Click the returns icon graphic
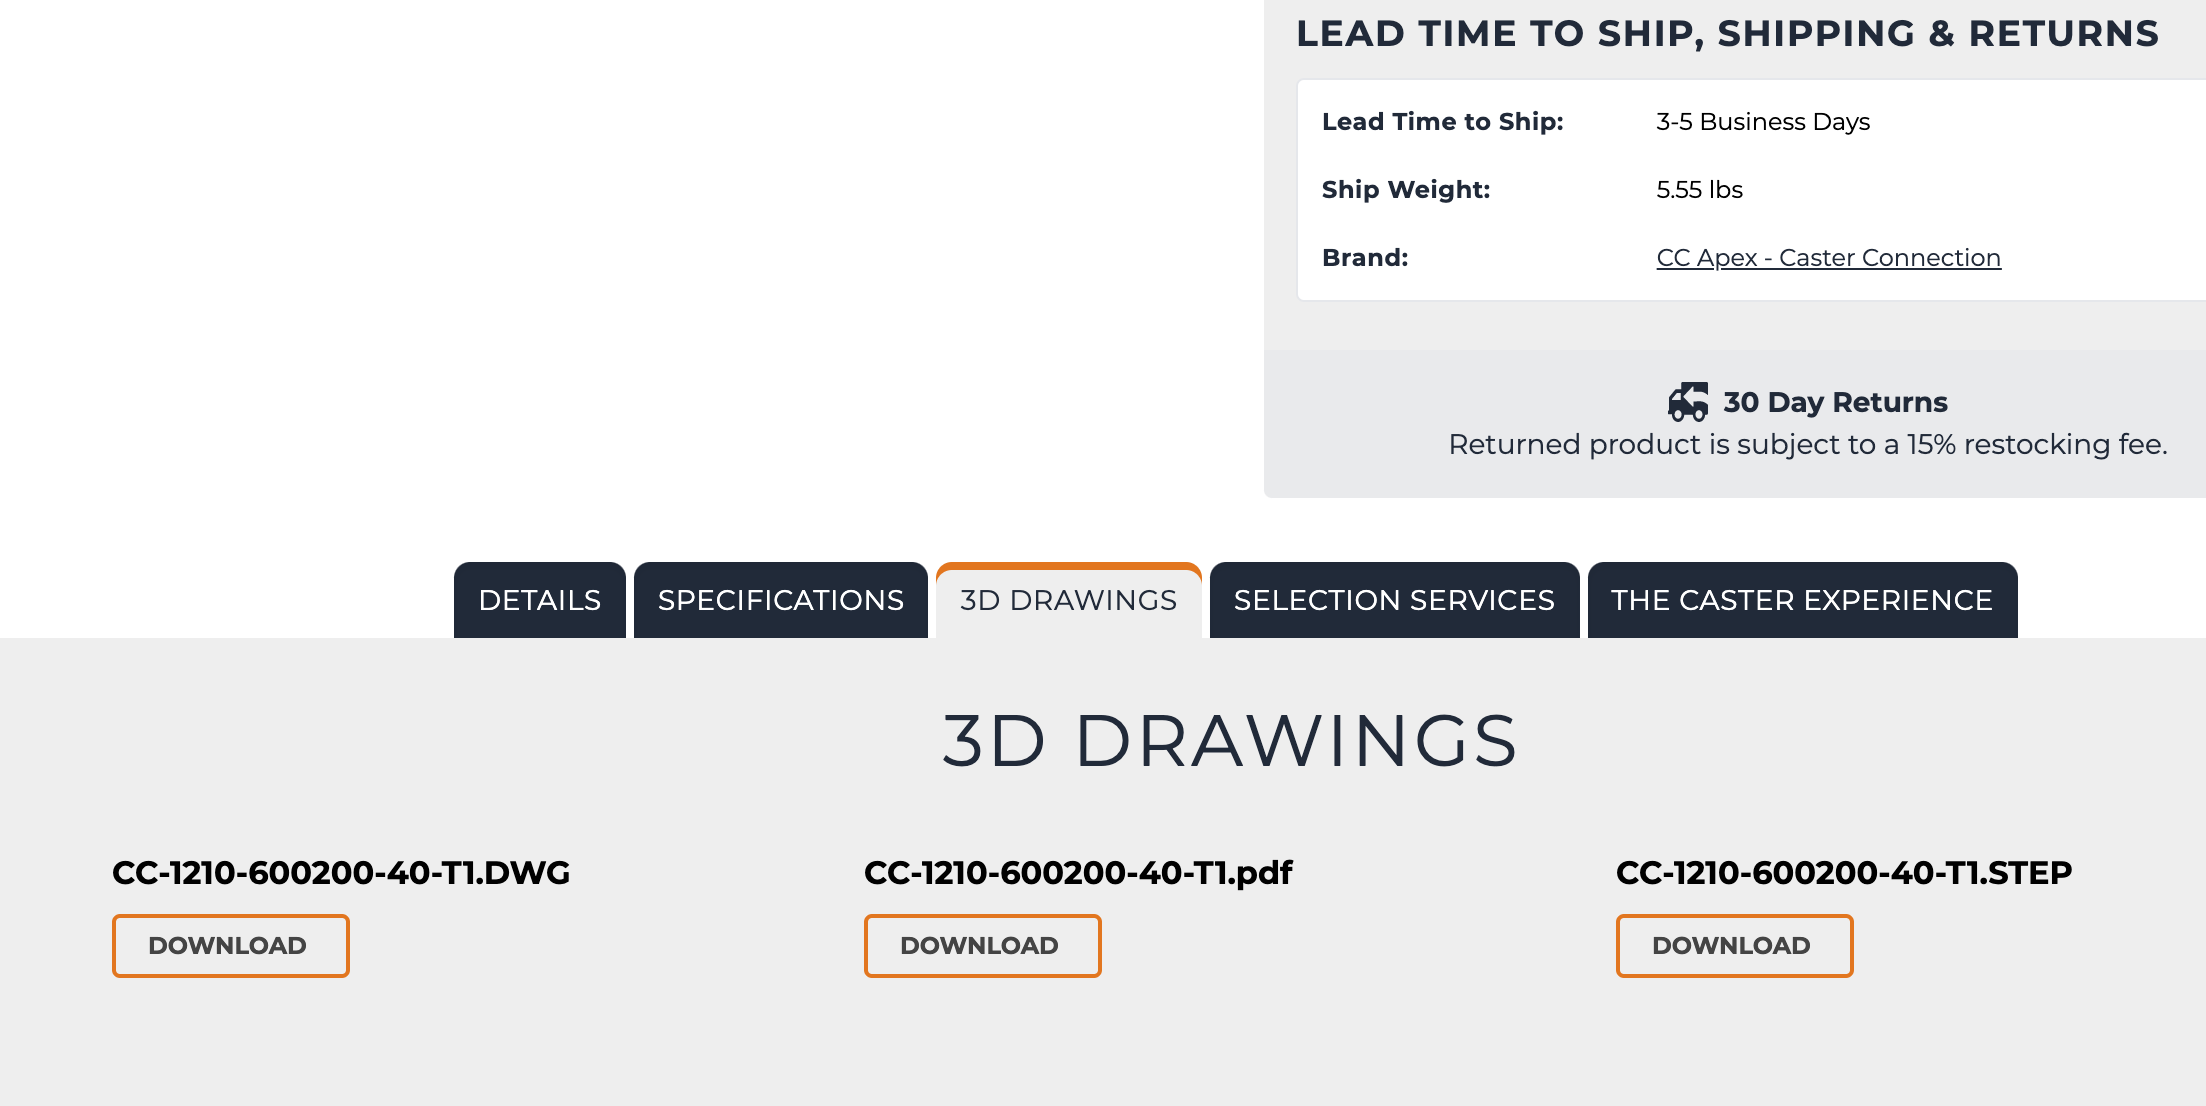 [x=1687, y=402]
